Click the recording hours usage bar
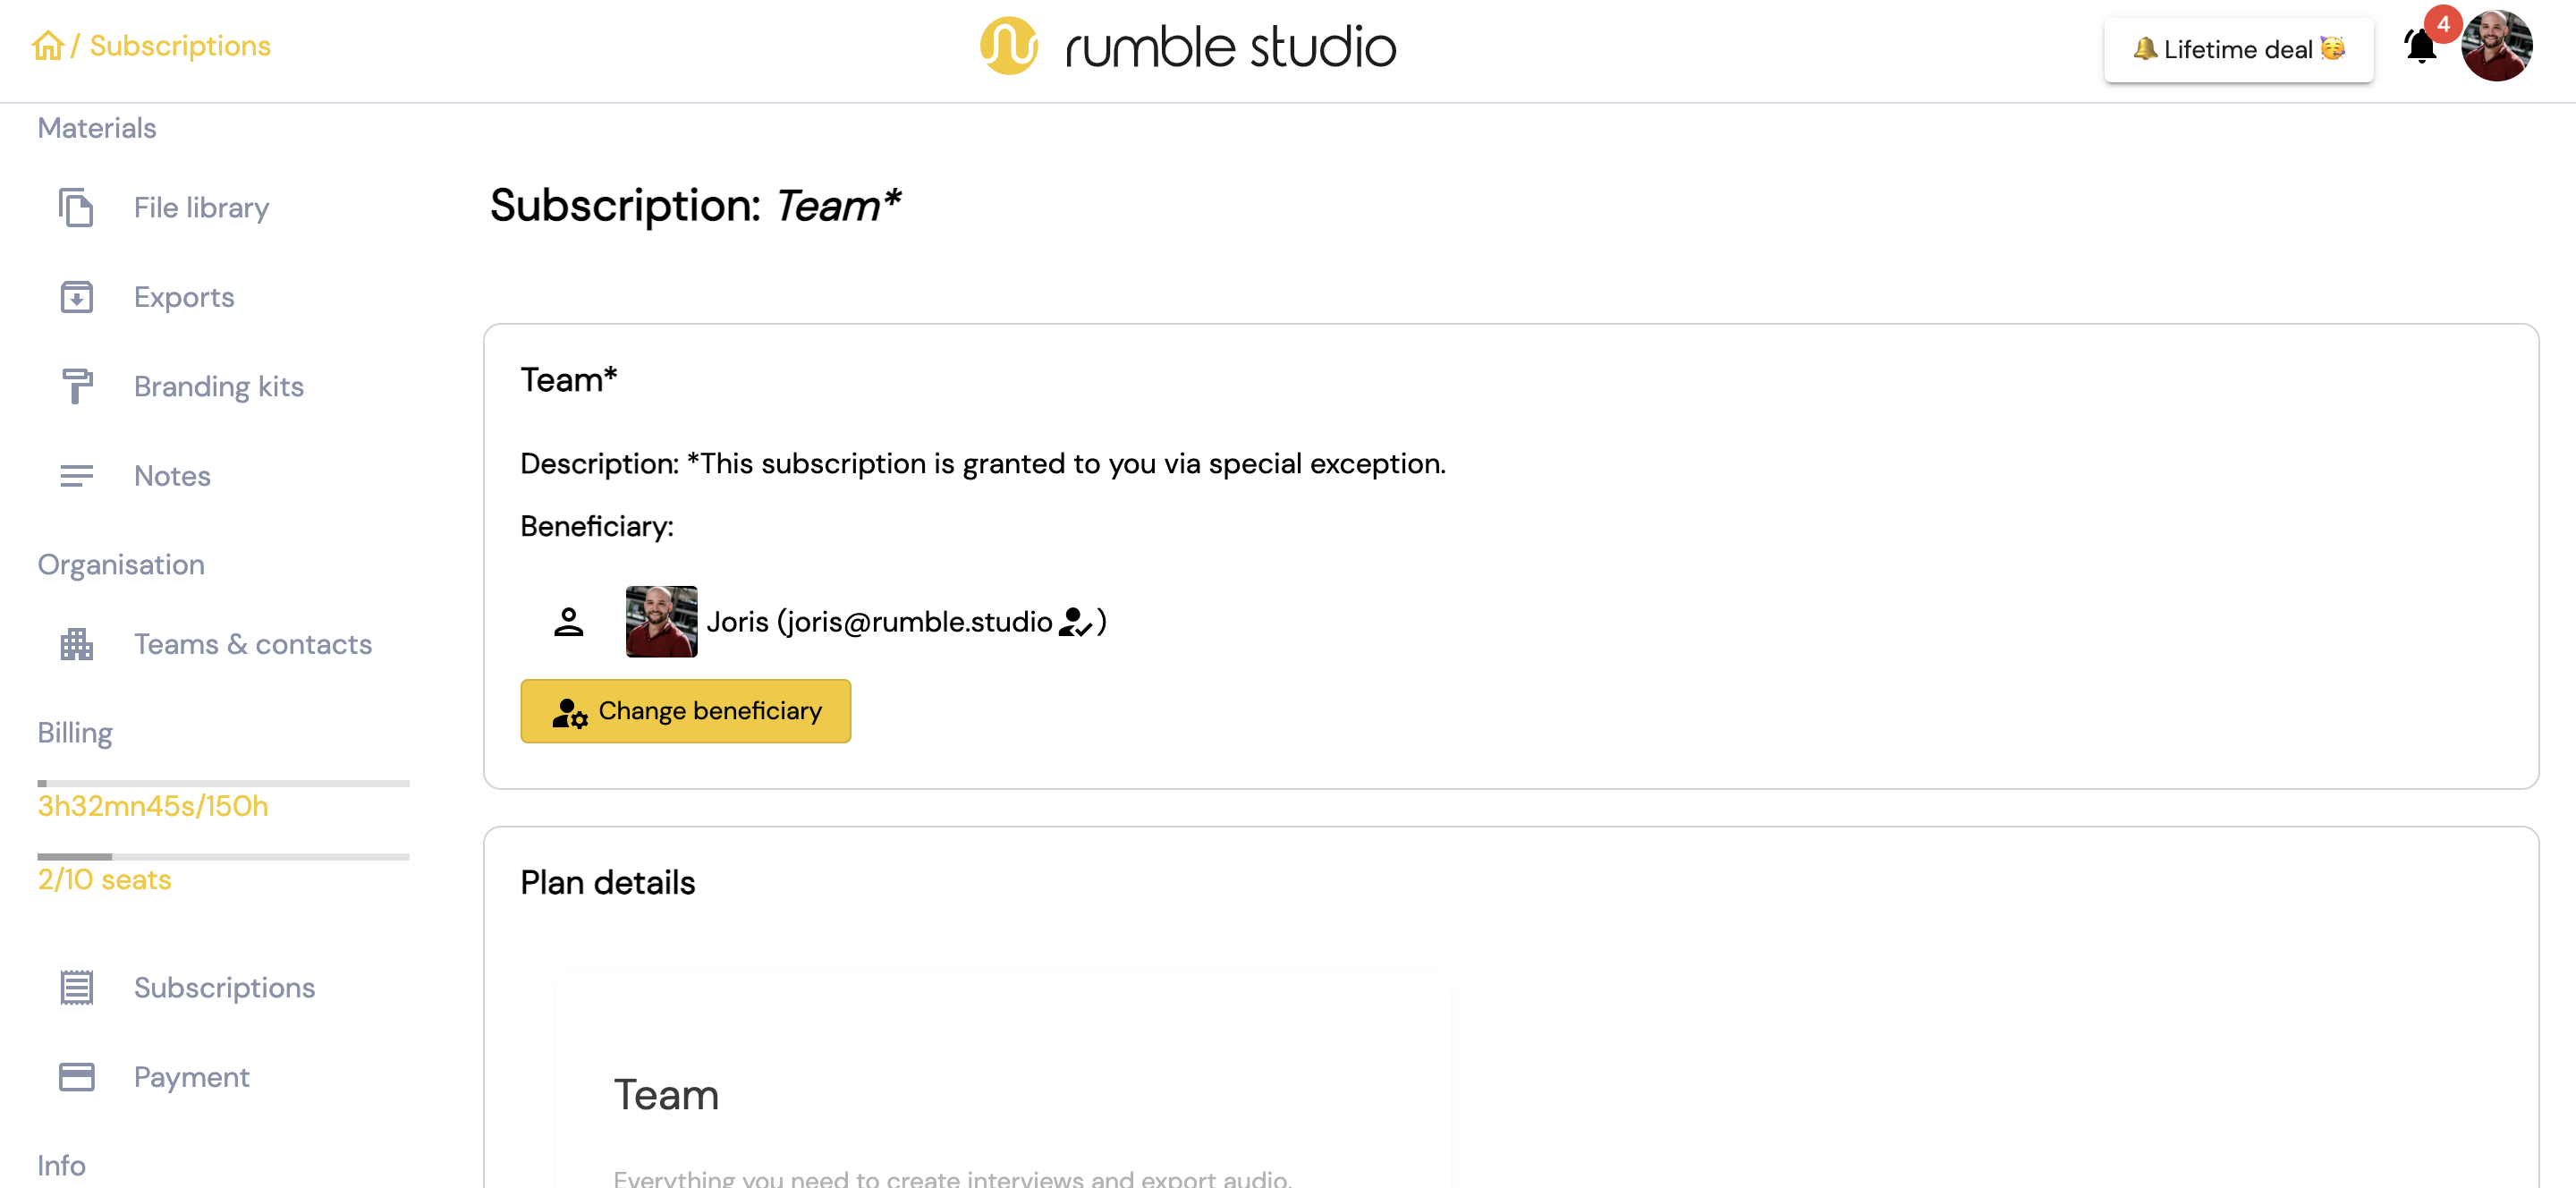This screenshot has width=2576, height=1188. 223,784
